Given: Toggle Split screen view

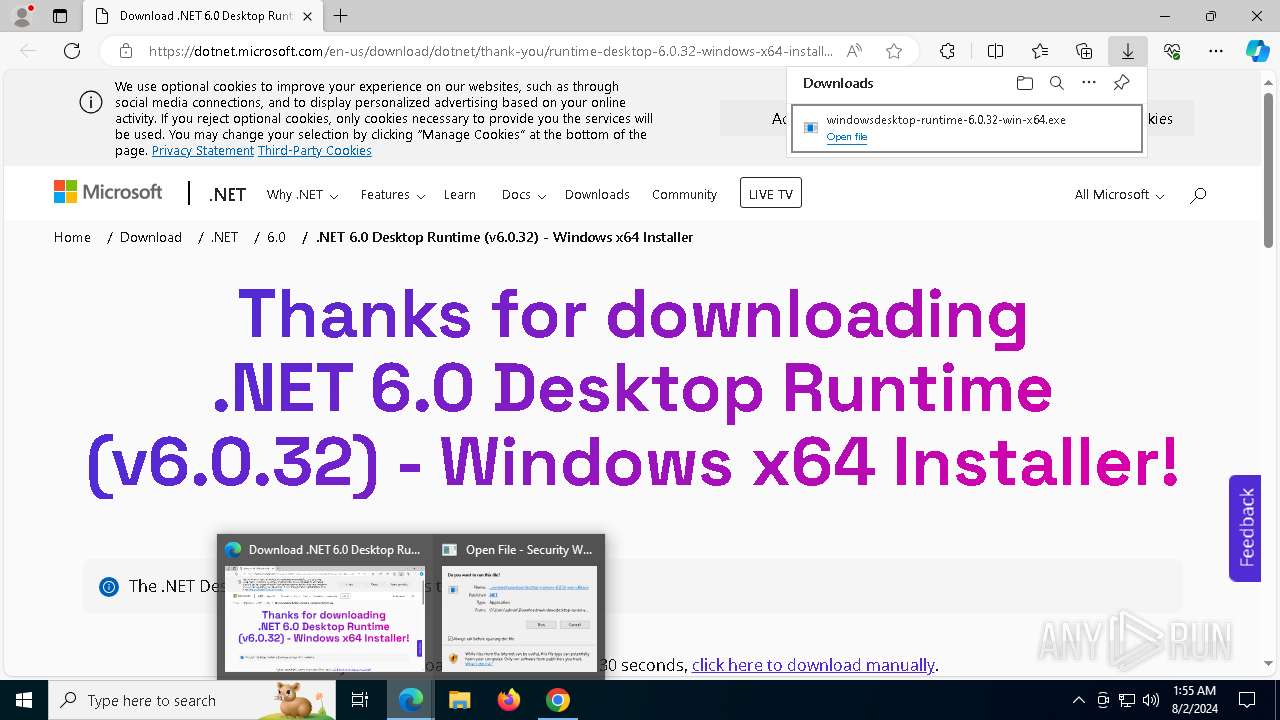Looking at the screenshot, I should [995, 51].
